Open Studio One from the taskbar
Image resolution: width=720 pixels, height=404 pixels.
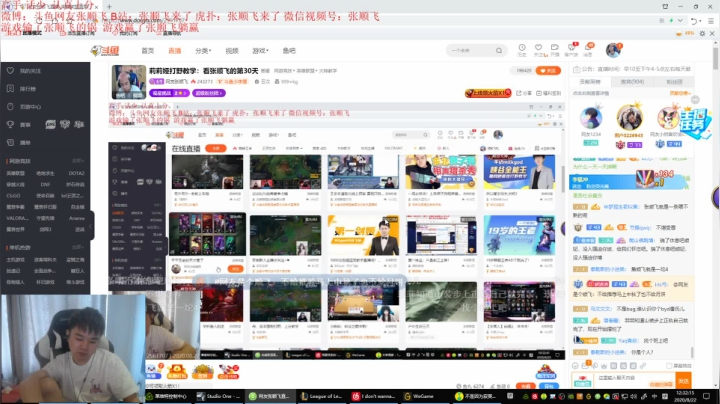click(218, 396)
